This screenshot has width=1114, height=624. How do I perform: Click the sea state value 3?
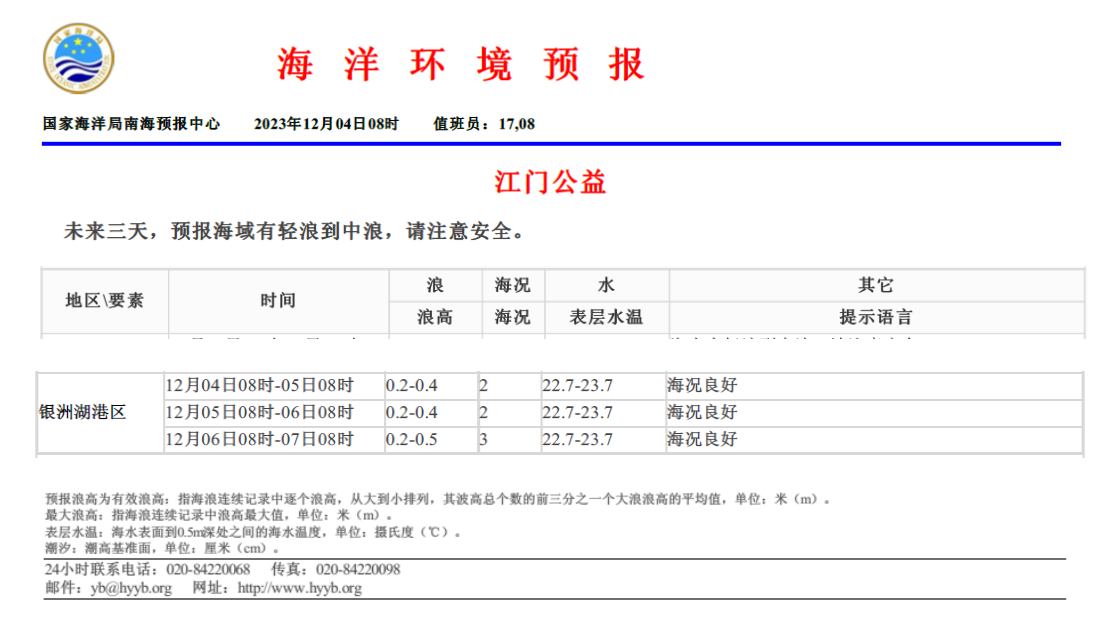pyautogui.click(x=483, y=439)
